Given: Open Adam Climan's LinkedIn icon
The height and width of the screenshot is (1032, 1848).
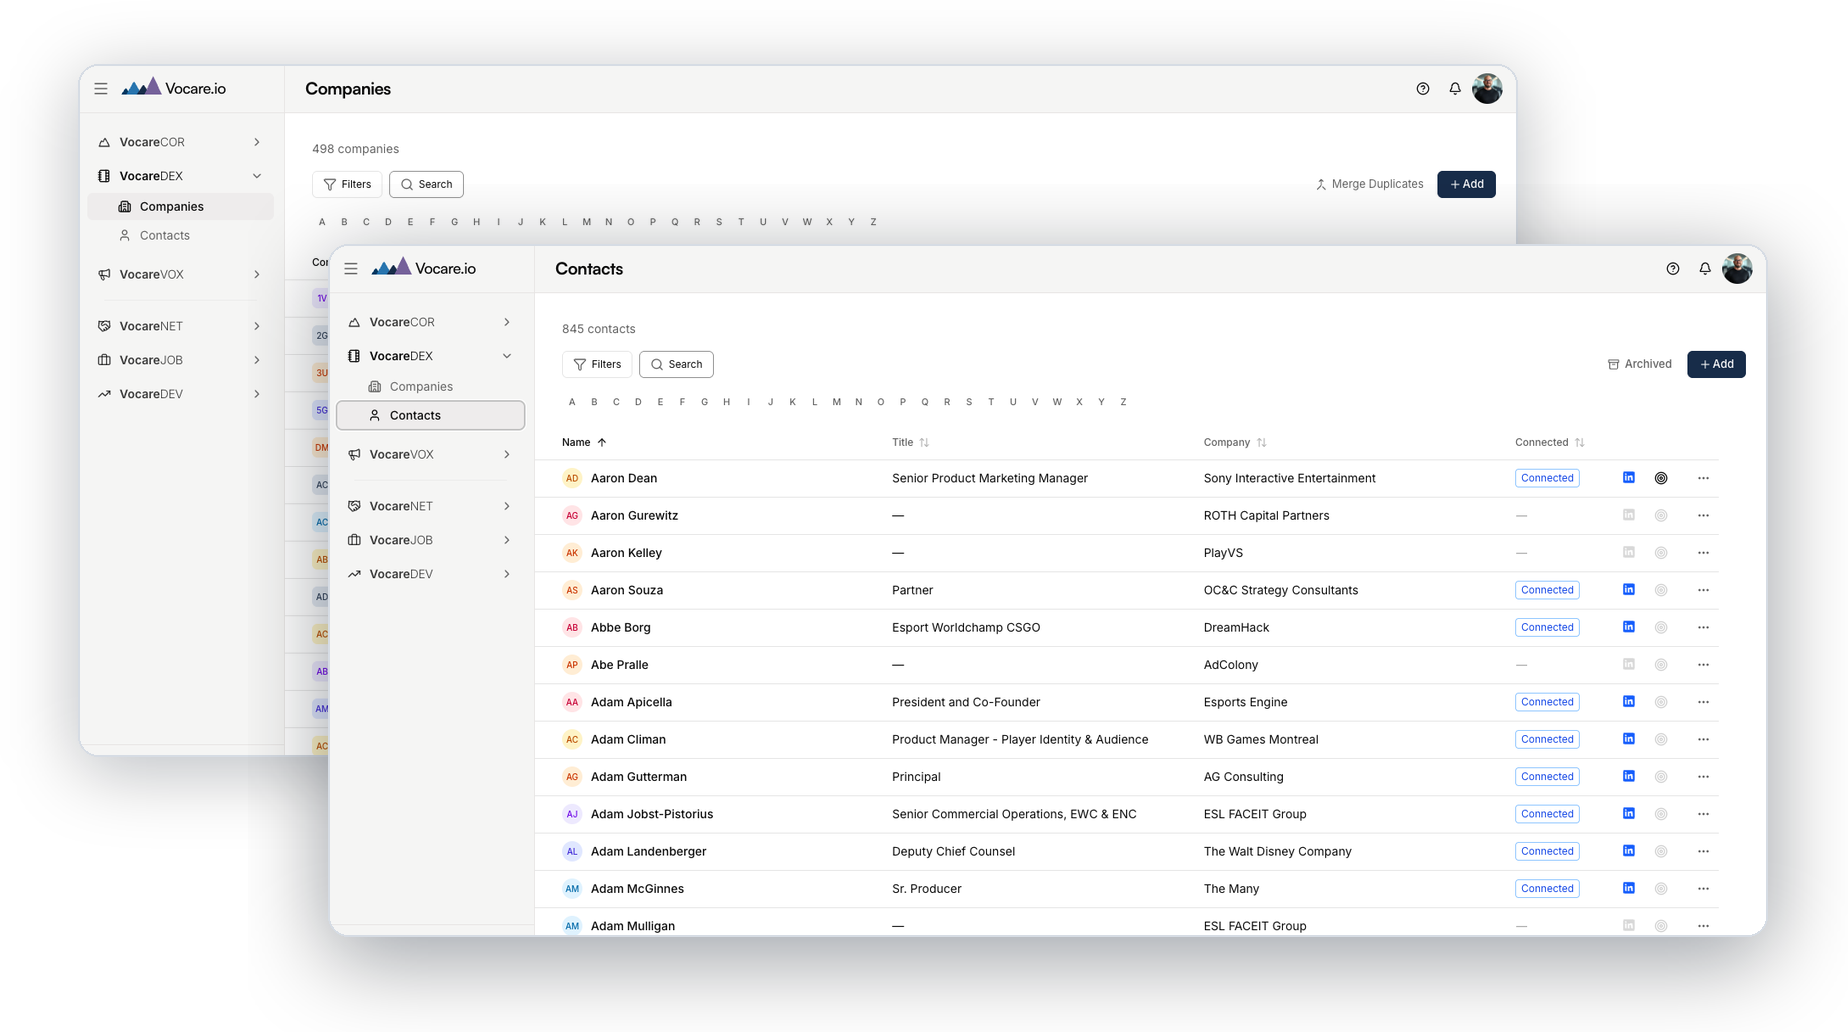Looking at the screenshot, I should point(1629,739).
